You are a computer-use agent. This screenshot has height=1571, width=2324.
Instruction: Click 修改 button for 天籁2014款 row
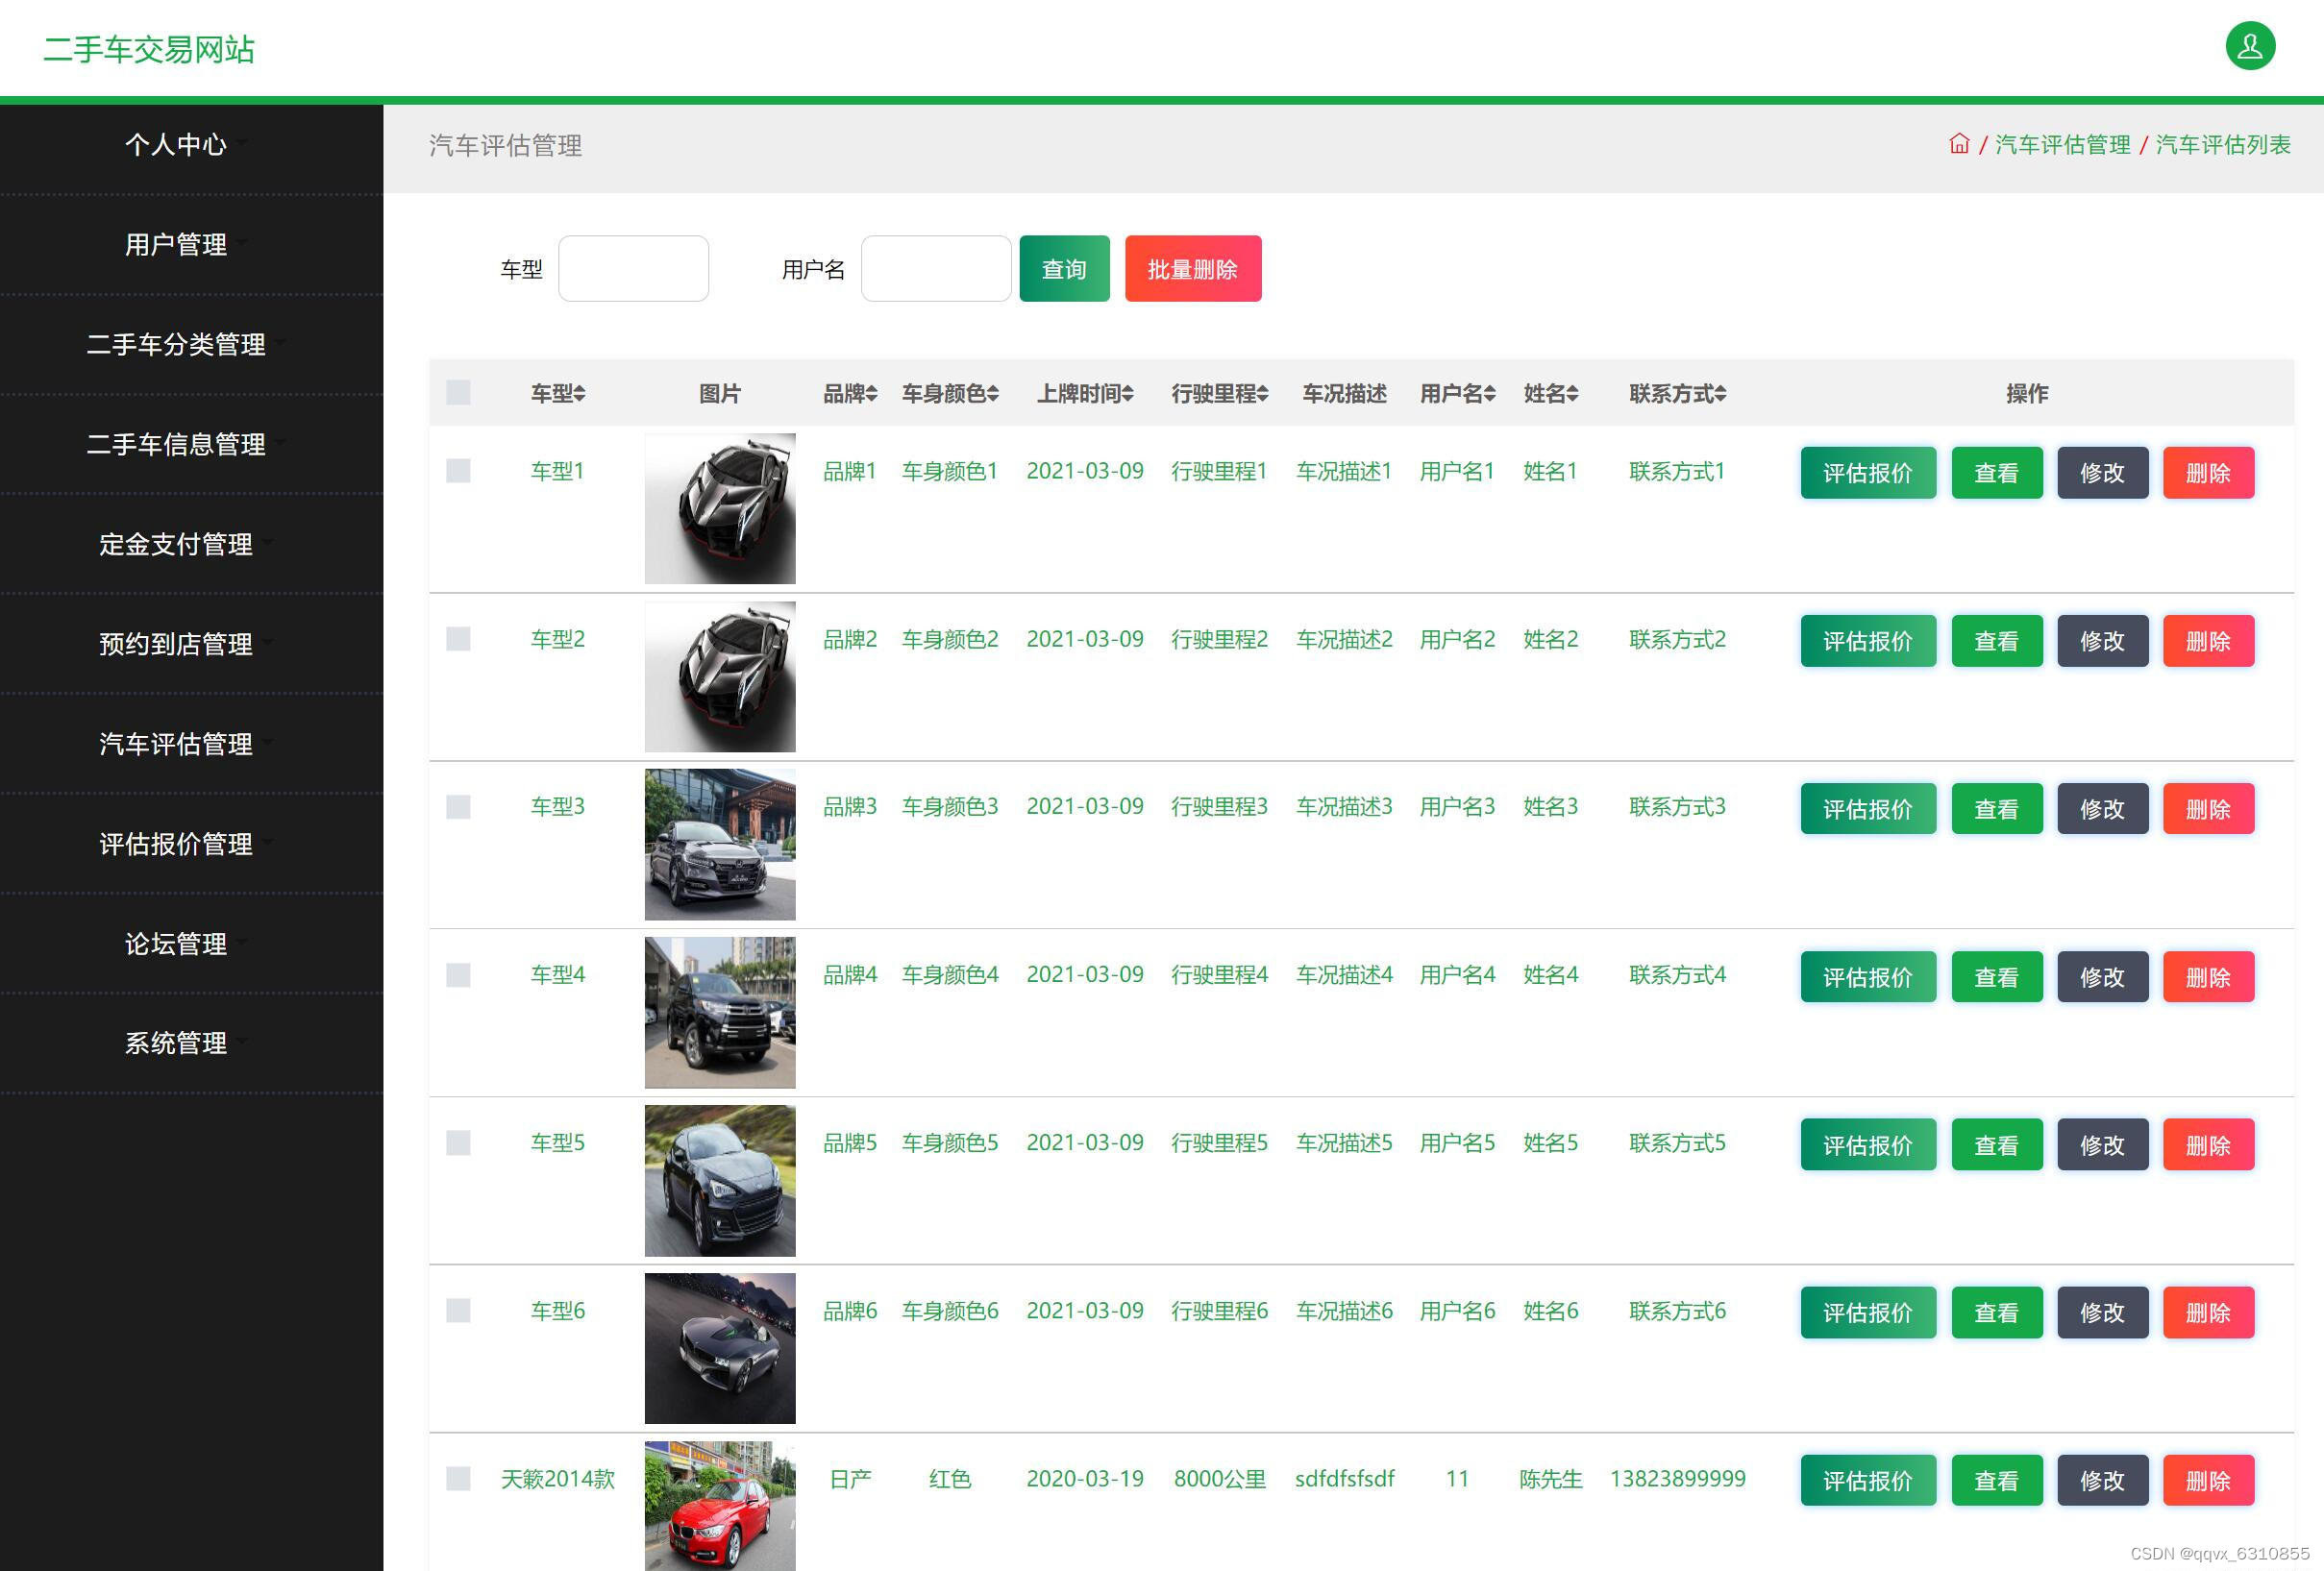click(x=2102, y=1480)
